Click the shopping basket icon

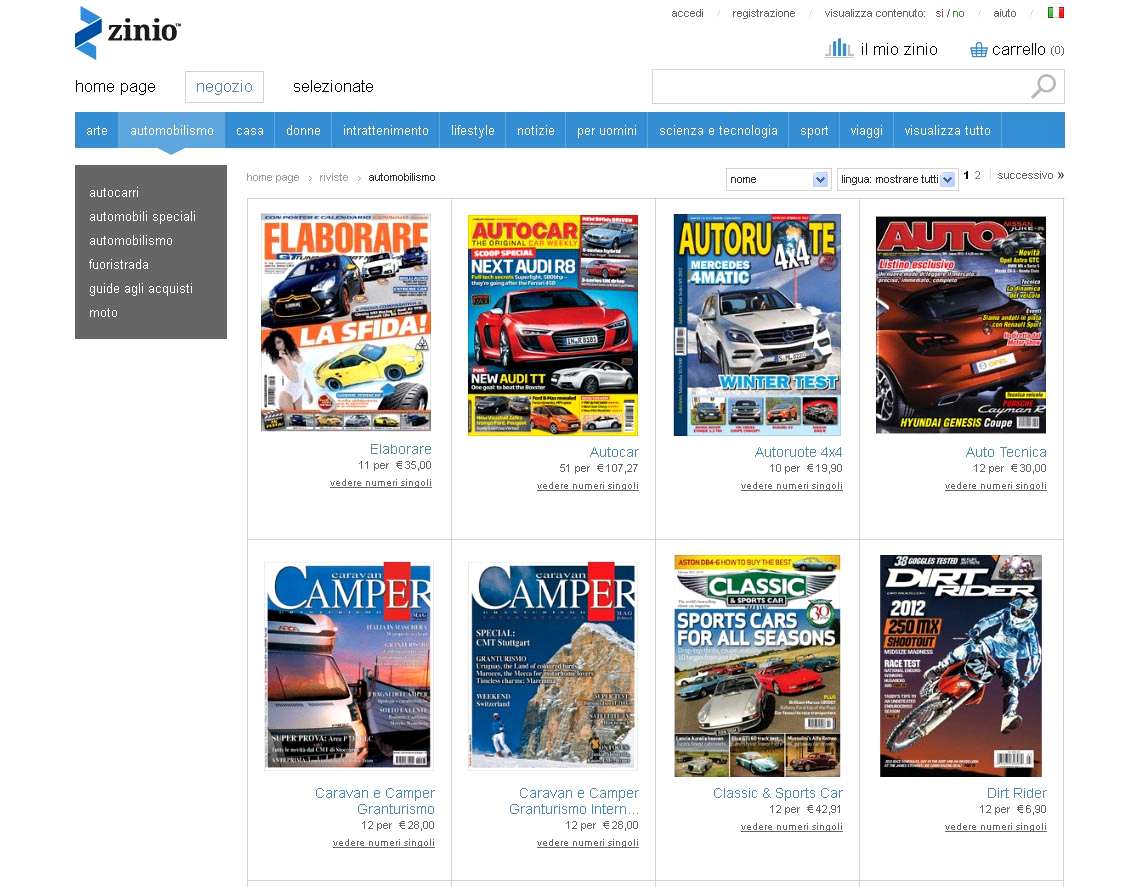[x=978, y=49]
